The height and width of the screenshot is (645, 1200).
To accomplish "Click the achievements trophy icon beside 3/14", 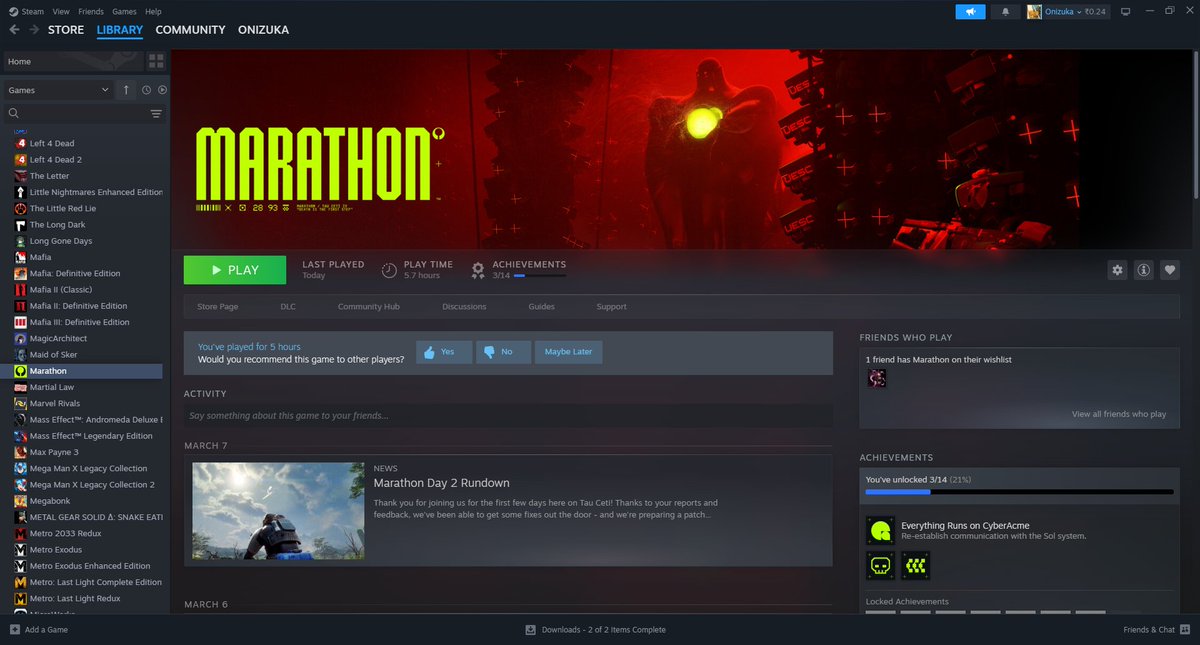I will pyautogui.click(x=478, y=270).
